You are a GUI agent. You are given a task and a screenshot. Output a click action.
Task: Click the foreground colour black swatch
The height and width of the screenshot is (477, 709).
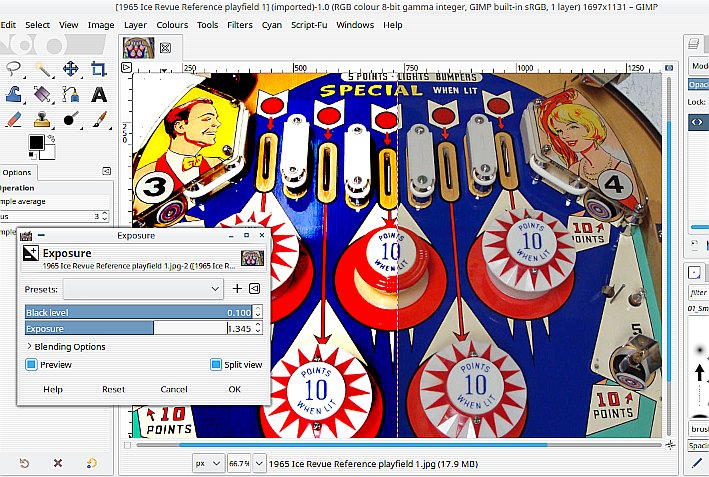pyautogui.click(x=36, y=142)
